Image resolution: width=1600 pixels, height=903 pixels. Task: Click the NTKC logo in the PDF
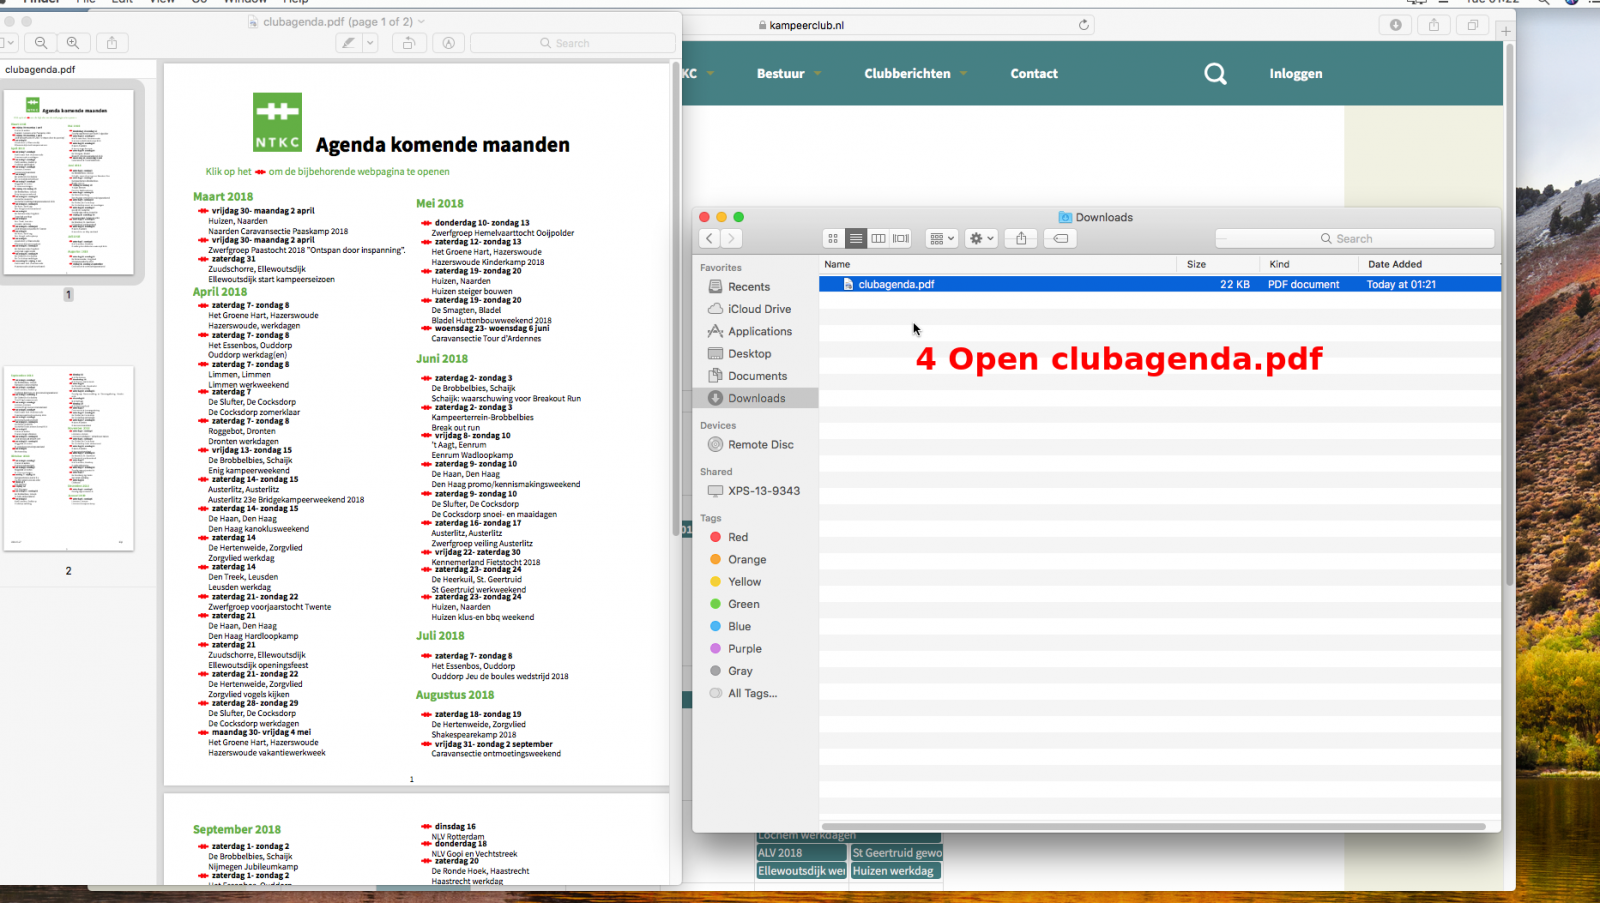(x=277, y=122)
